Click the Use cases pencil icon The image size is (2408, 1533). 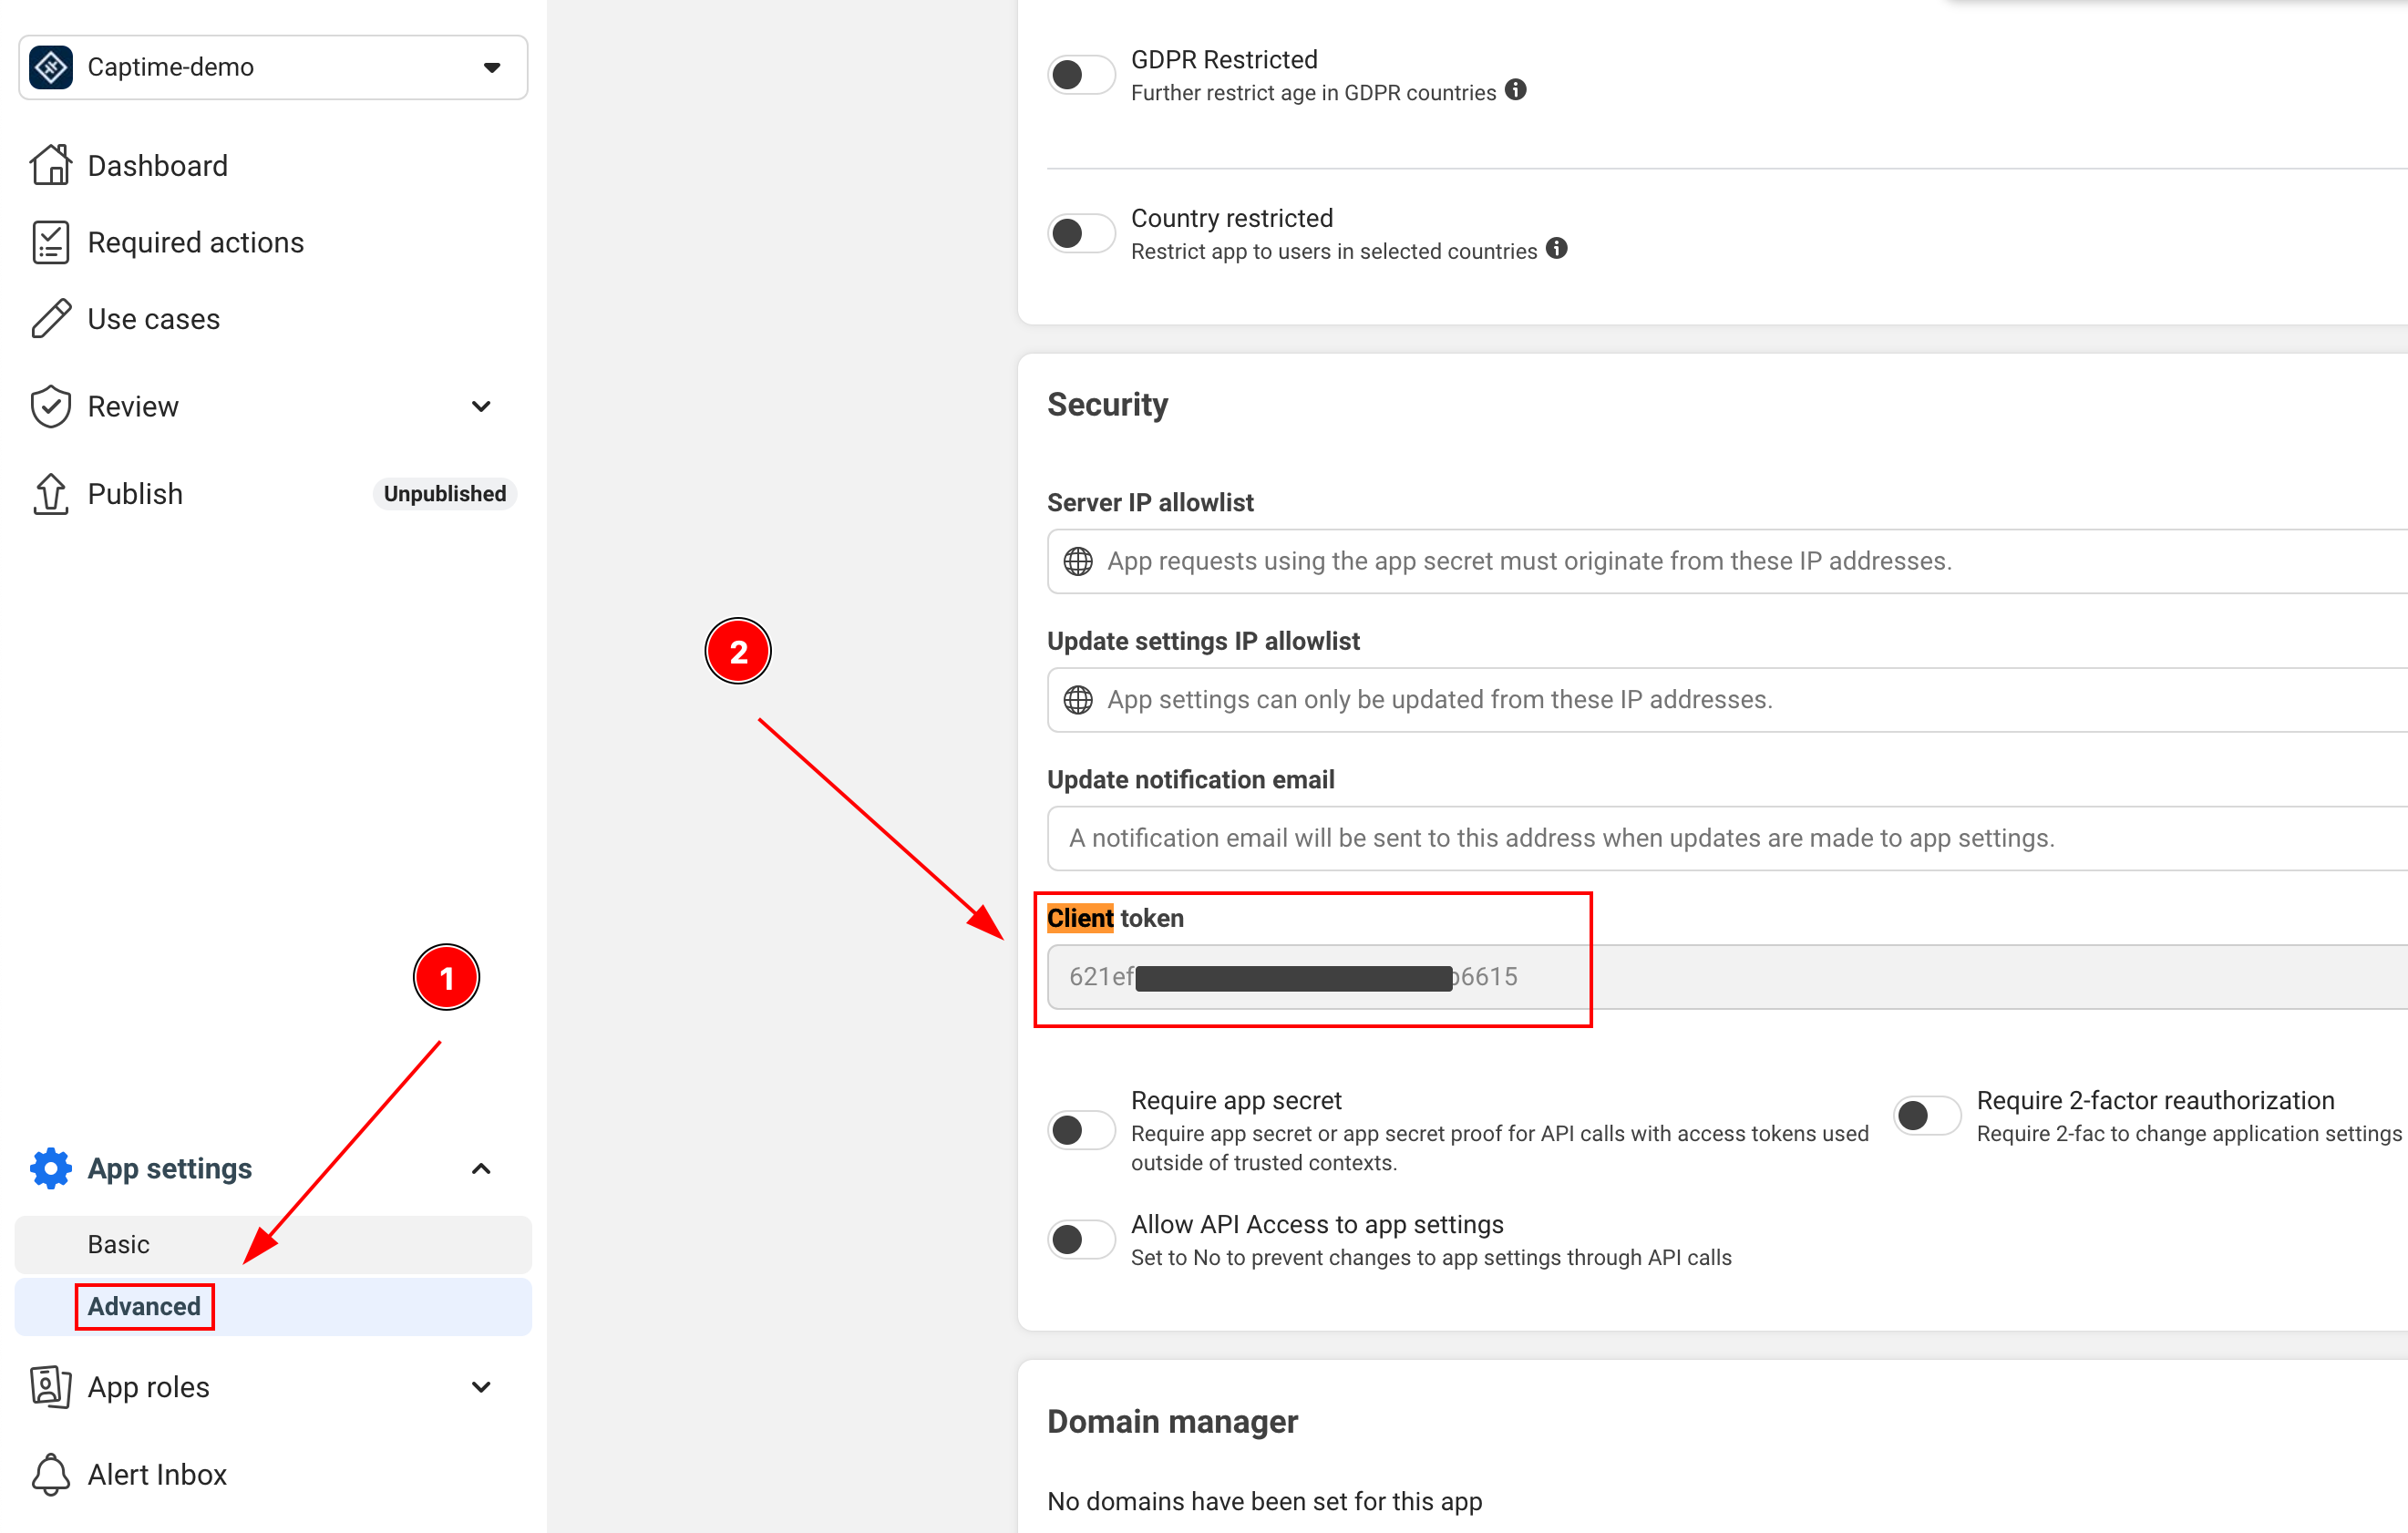(51, 318)
